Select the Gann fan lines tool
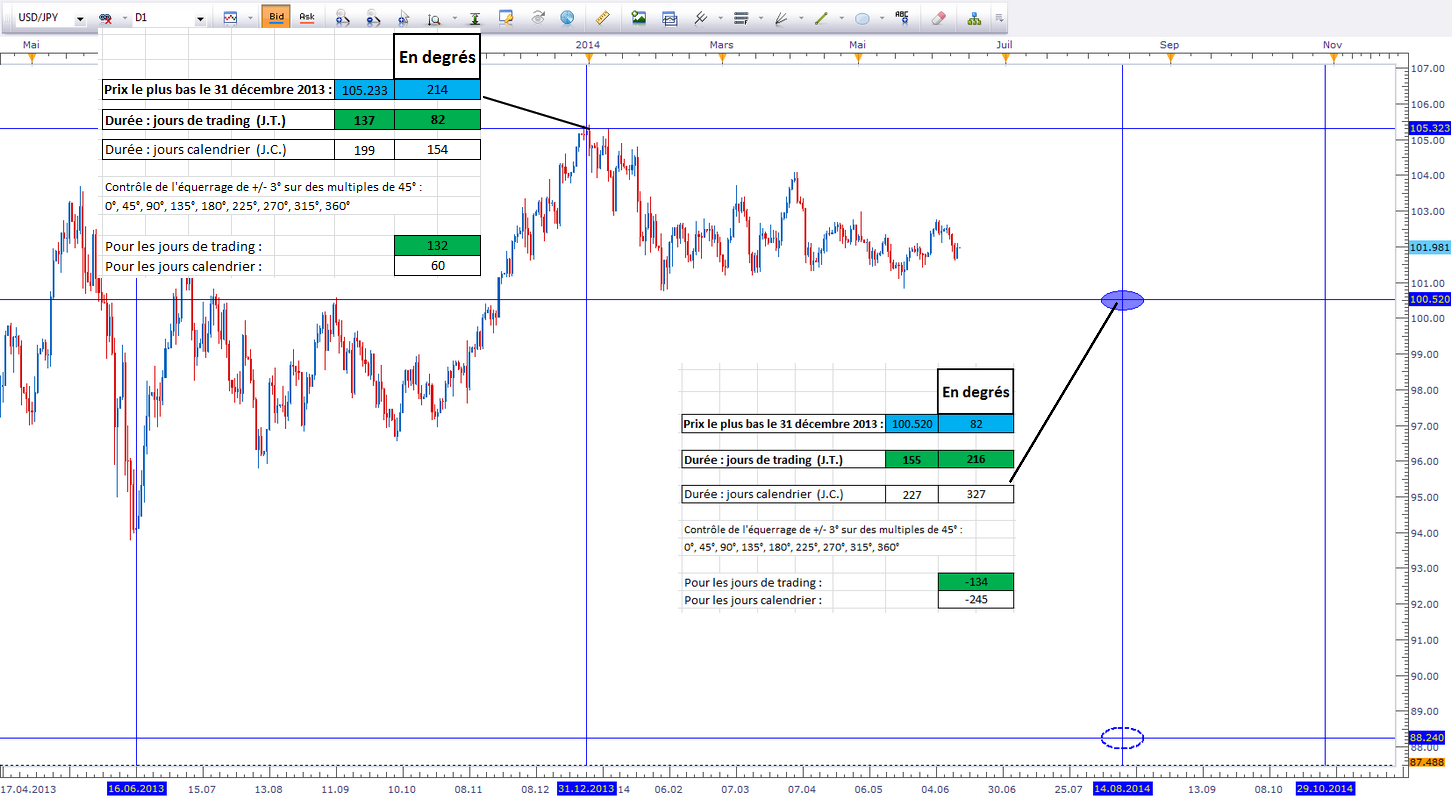 [x=781, y=18]
